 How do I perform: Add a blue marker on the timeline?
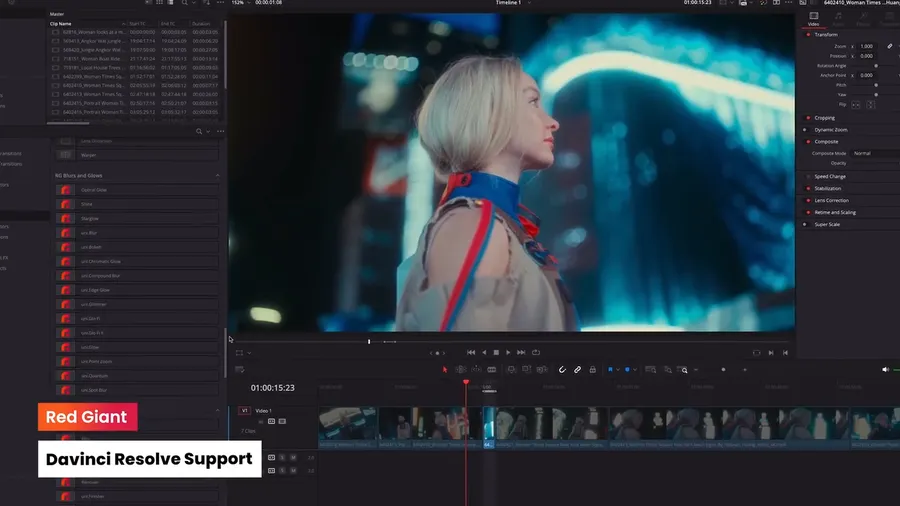(627, 369)
